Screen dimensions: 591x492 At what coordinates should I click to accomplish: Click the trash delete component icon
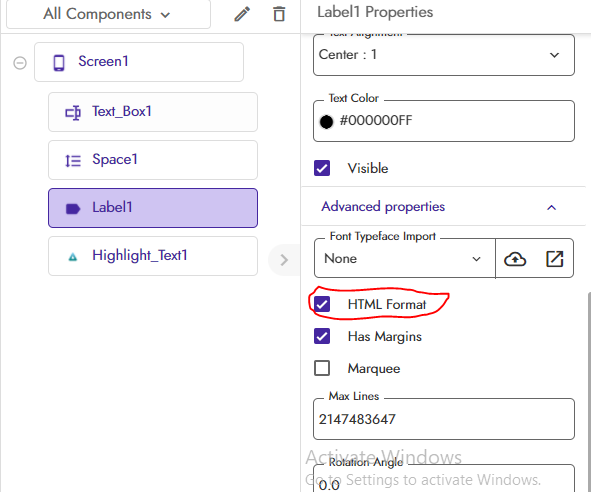click(279, 14)
